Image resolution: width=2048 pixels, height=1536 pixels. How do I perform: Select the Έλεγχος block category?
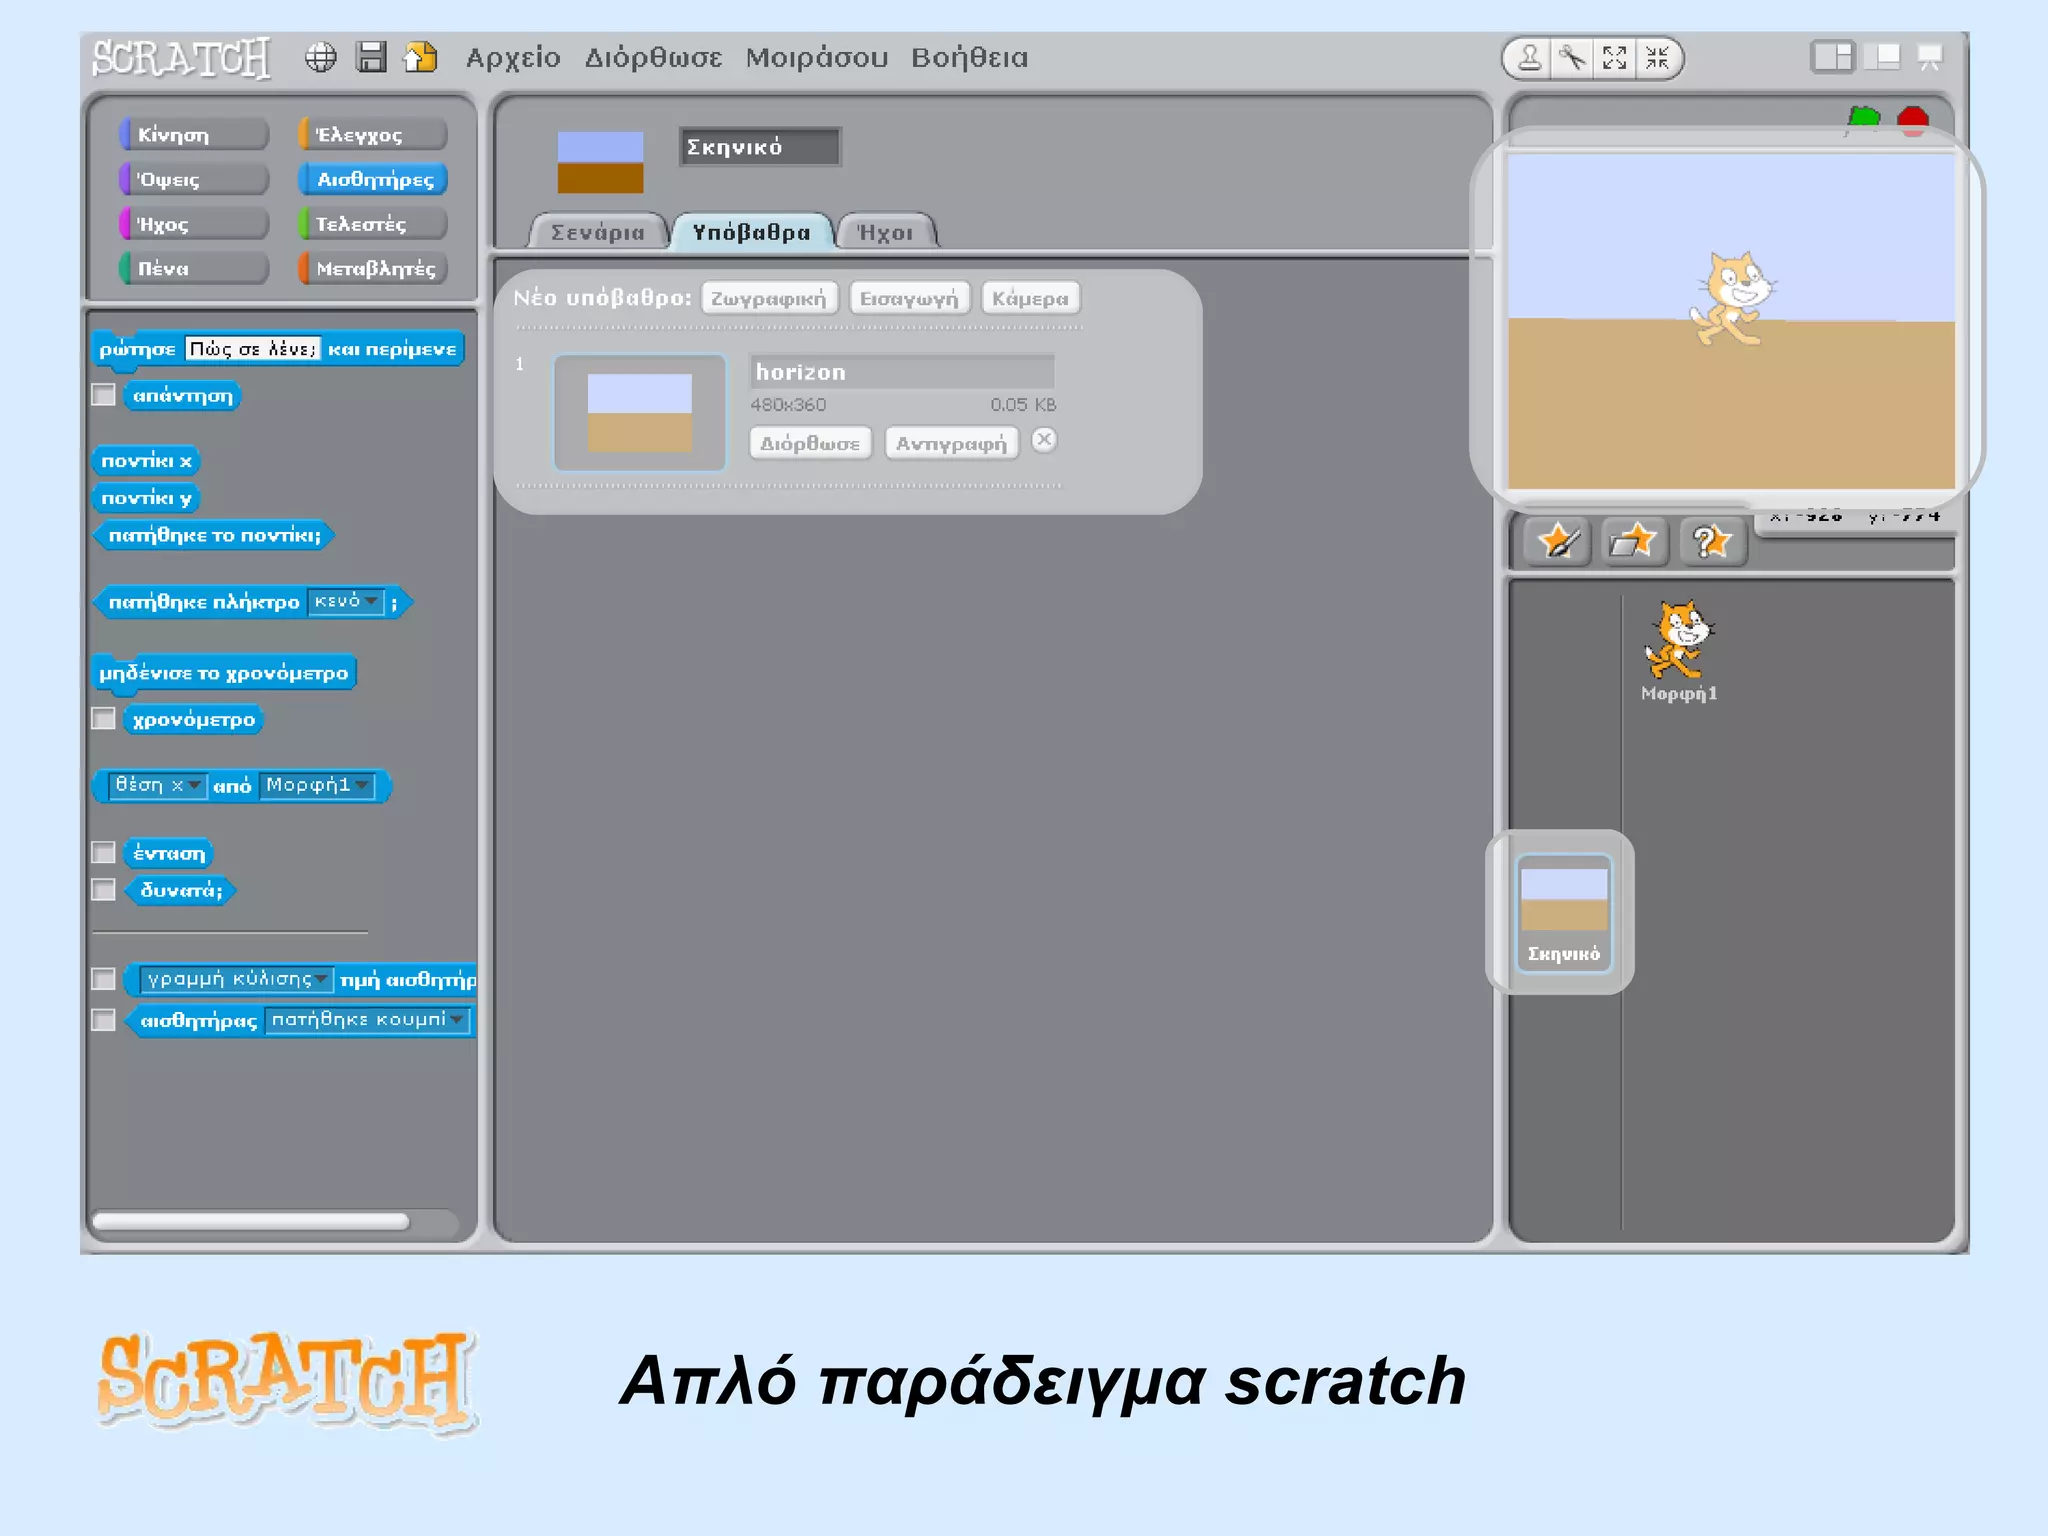[x=372, y=134]
